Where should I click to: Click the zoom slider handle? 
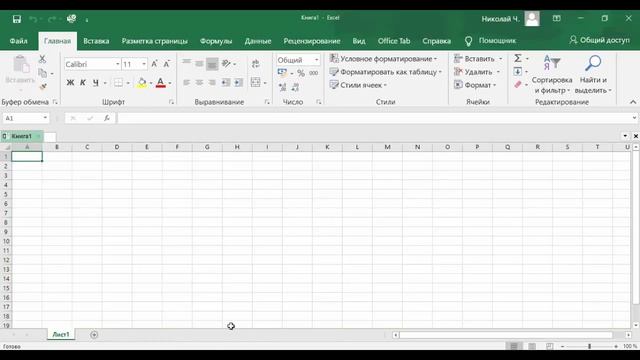589,346
